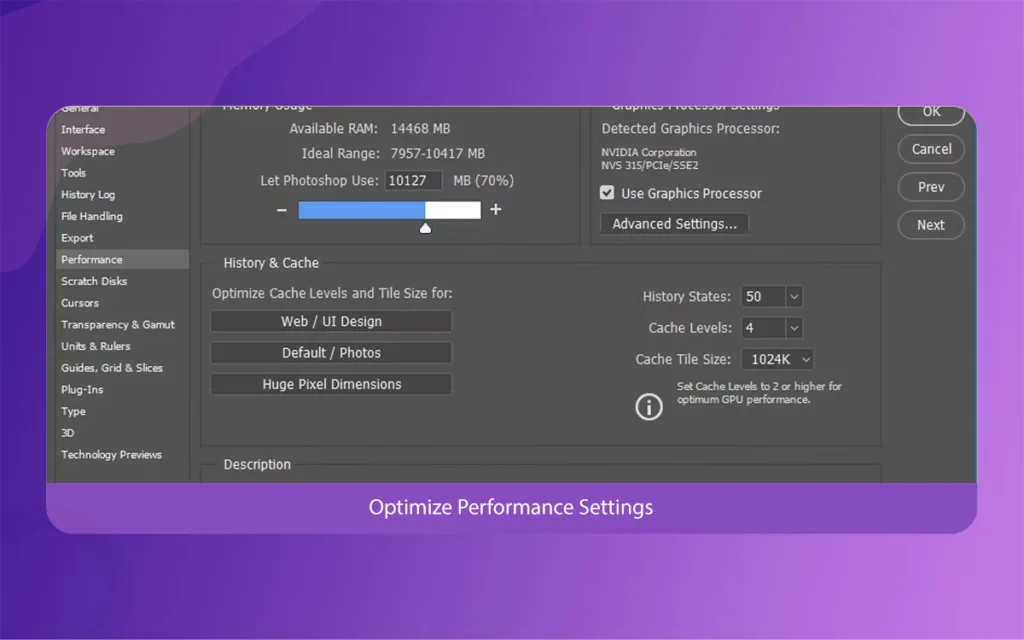This screenshot has width=1024, height=640.
Task: Open Transparency & Gamut preferences
Action: pos(118,325)
